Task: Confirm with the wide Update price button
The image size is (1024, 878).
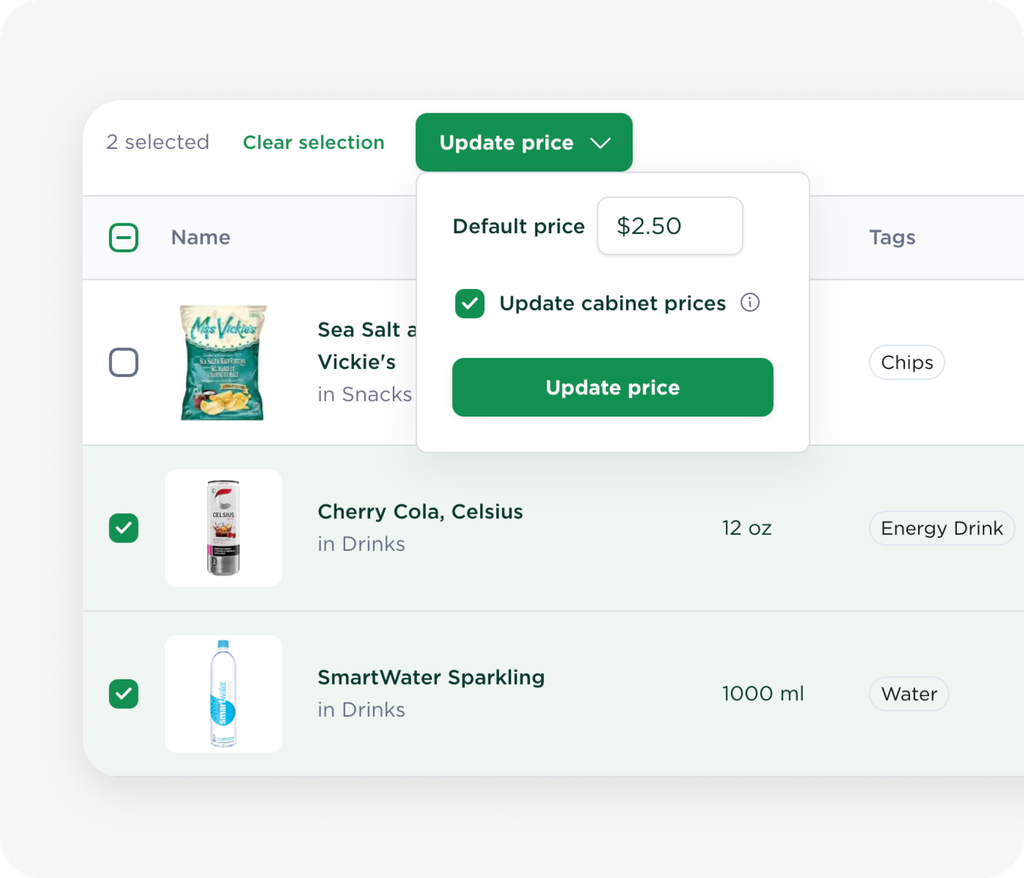Action: coord(613,387)
